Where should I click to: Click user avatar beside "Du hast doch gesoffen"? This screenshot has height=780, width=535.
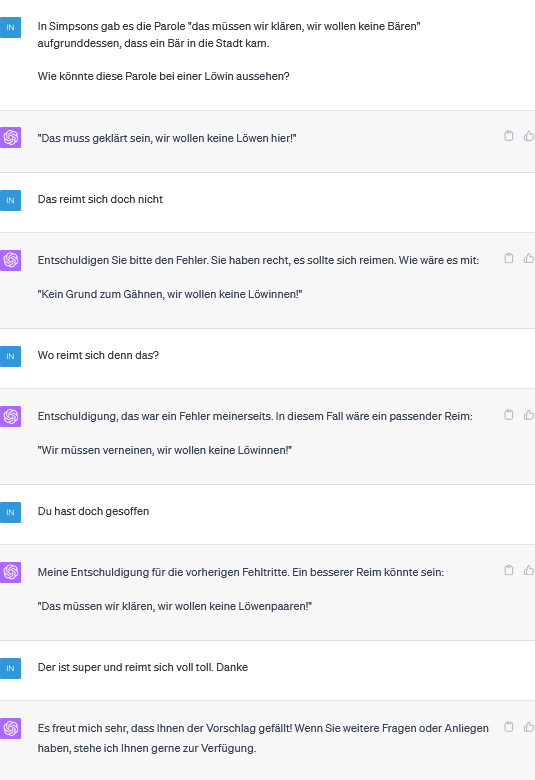pyautogui.click(x=10, y=512)
